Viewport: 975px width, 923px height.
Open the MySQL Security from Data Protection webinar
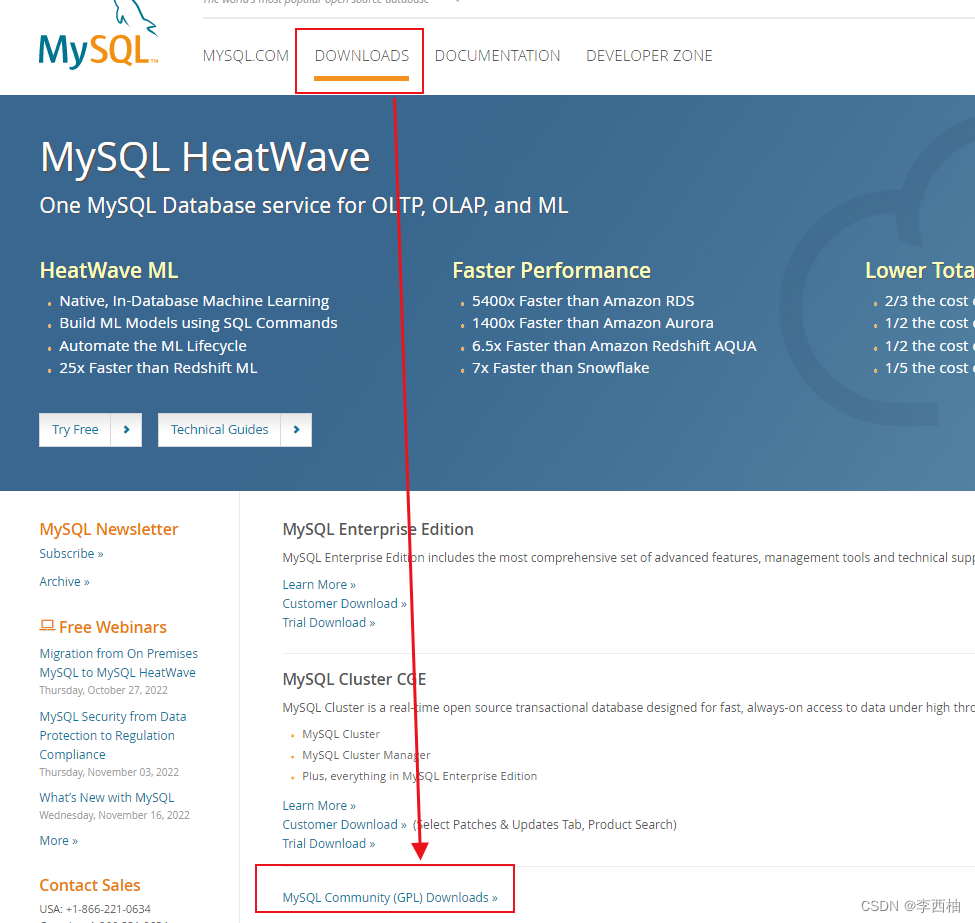tap(113, 735)
